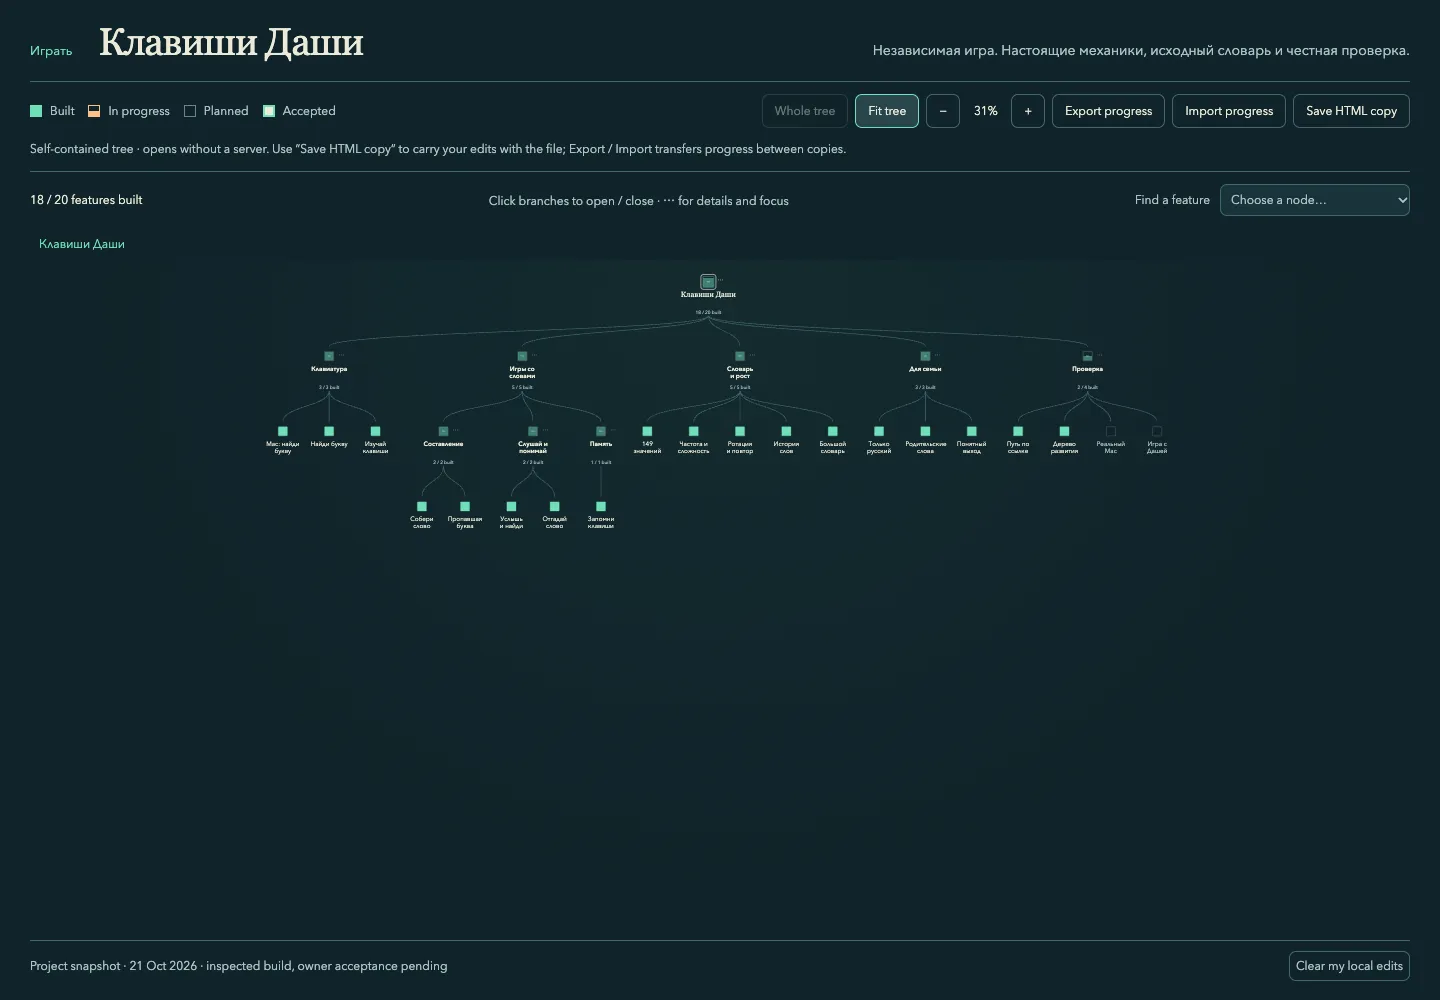Click the 'Родительские слова' node square
Viewport: 1440px width, 1000px height.
925,431
